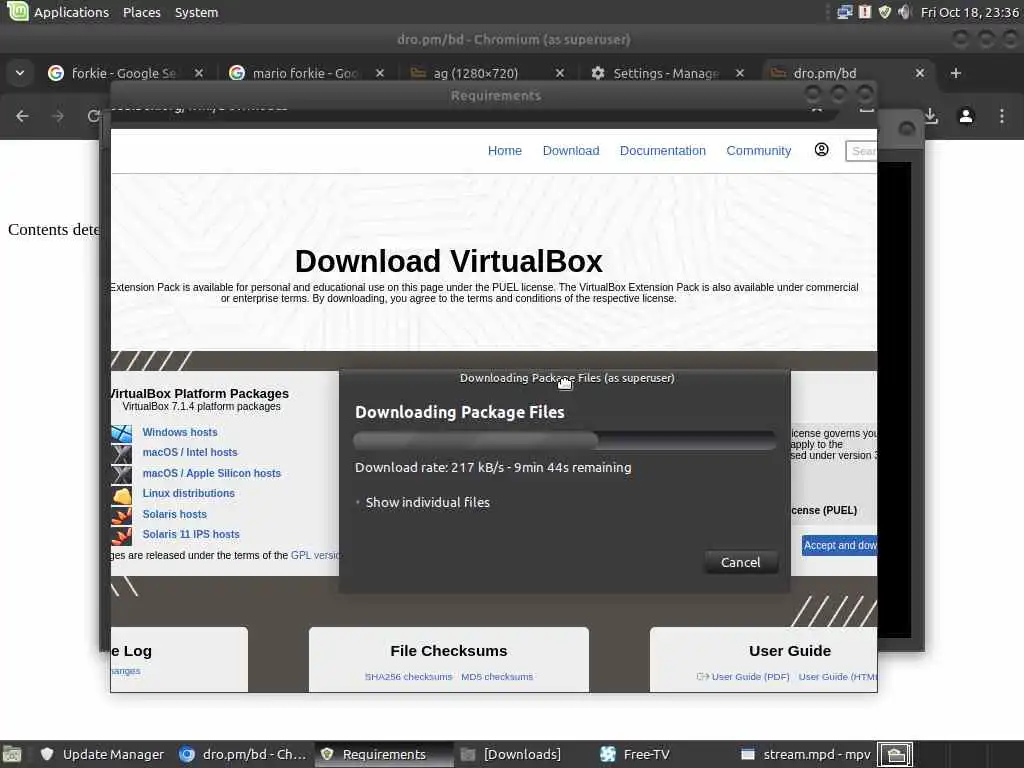The width and height of the screenshot is (1024, 768).
Task: Expand the Chromium tab search dropdown
Action: coord(20,73)
